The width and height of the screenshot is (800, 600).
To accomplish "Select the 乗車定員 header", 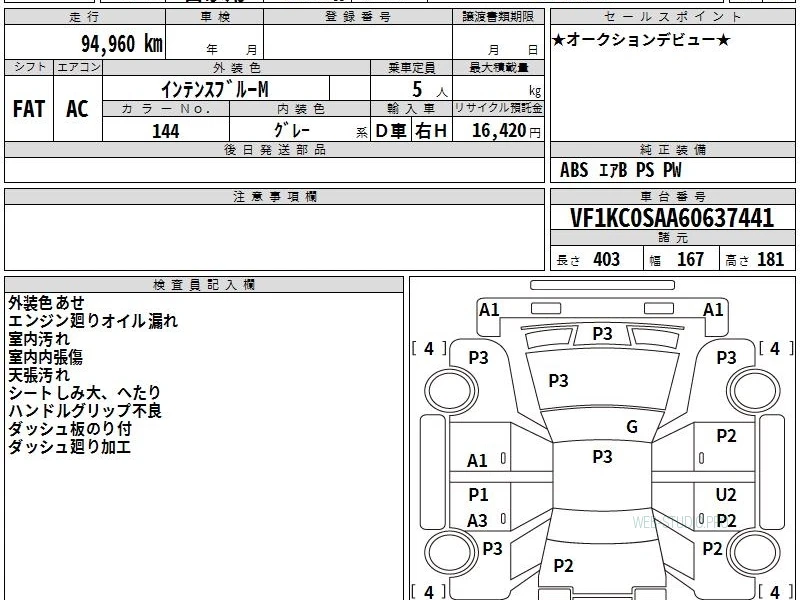I will click(411, 67).
